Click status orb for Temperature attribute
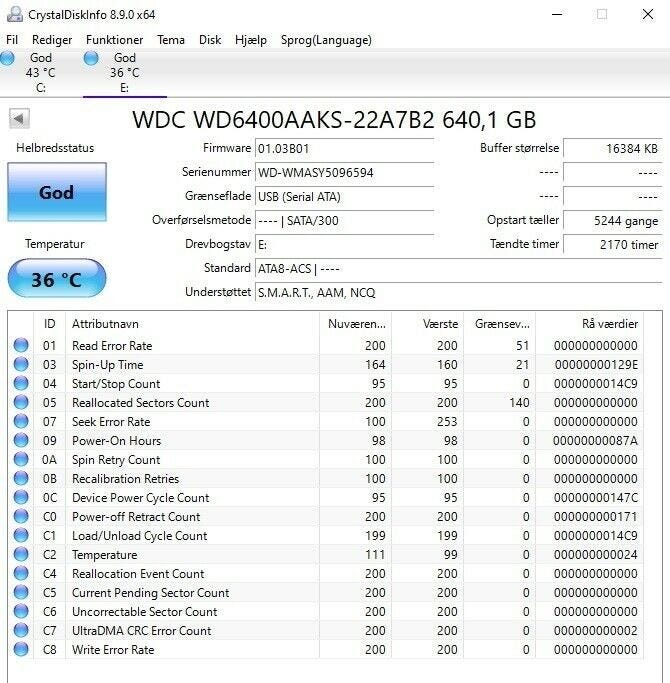This screenshot has height=683, width=670. point(21,555)
